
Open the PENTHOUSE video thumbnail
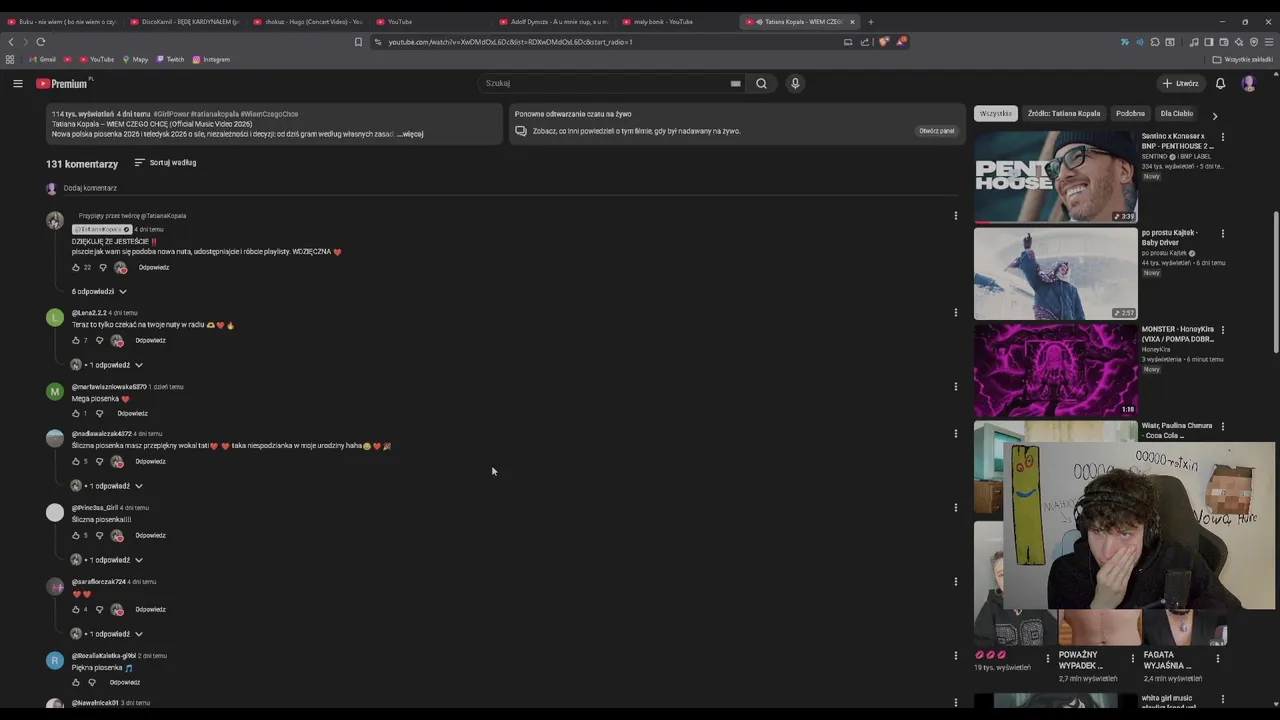click(x=1055, y=177)
